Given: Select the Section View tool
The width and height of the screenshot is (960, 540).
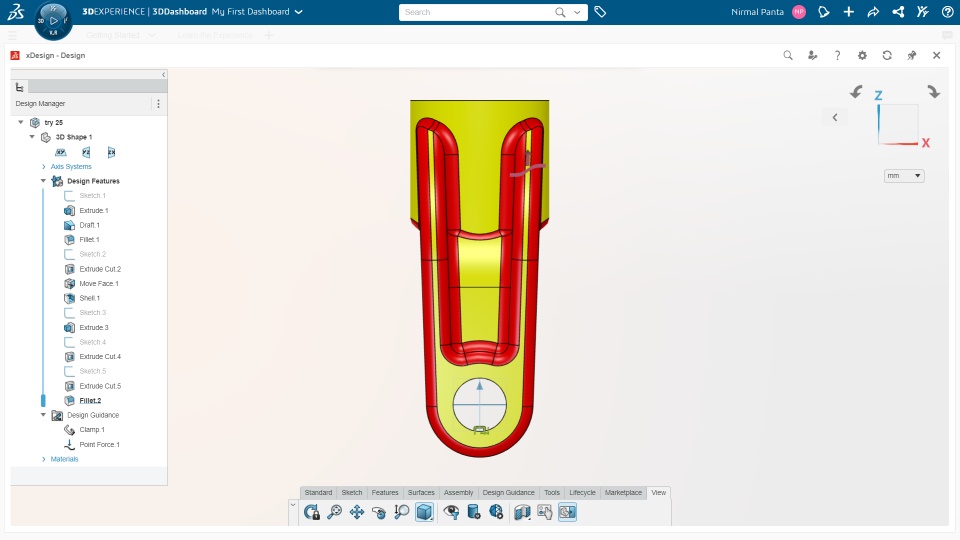Looking at the screenshot, I should click(x=522, y=512).
